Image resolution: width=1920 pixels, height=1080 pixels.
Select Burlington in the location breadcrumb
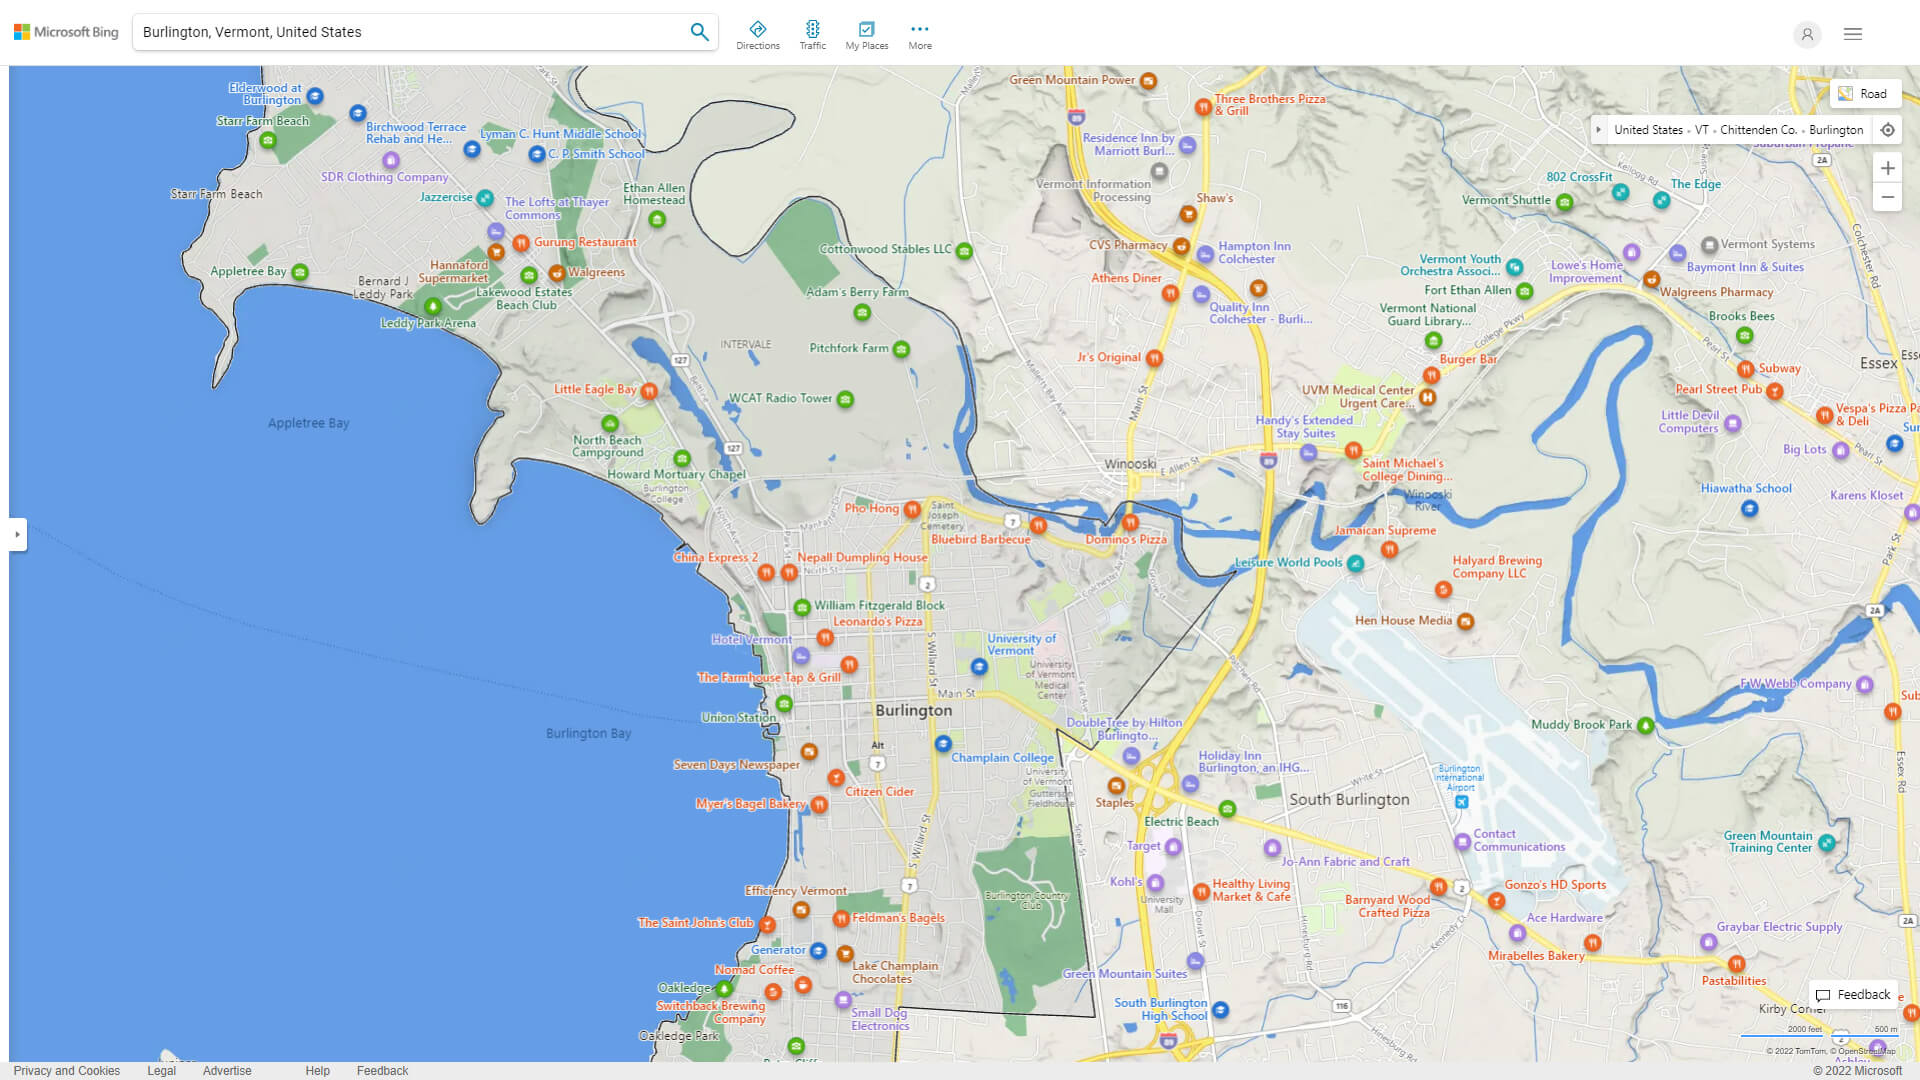click(1837, 130)
